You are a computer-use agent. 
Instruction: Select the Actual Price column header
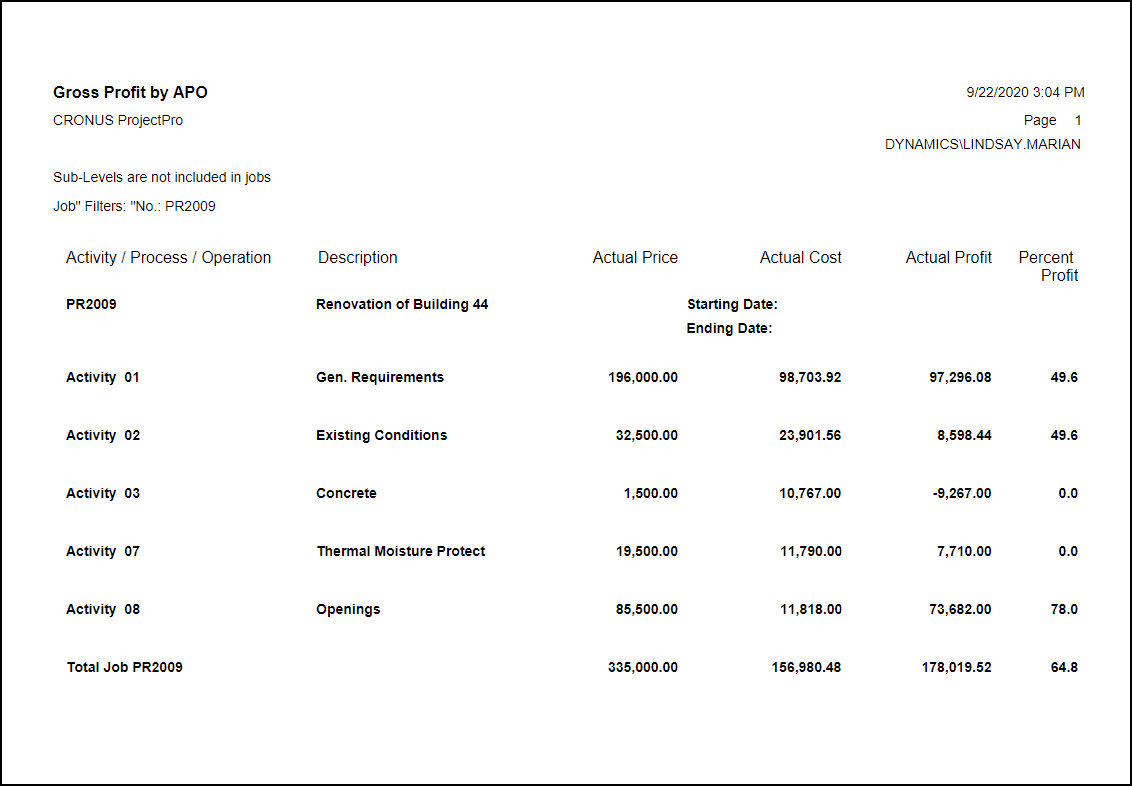tap(635, 258)
